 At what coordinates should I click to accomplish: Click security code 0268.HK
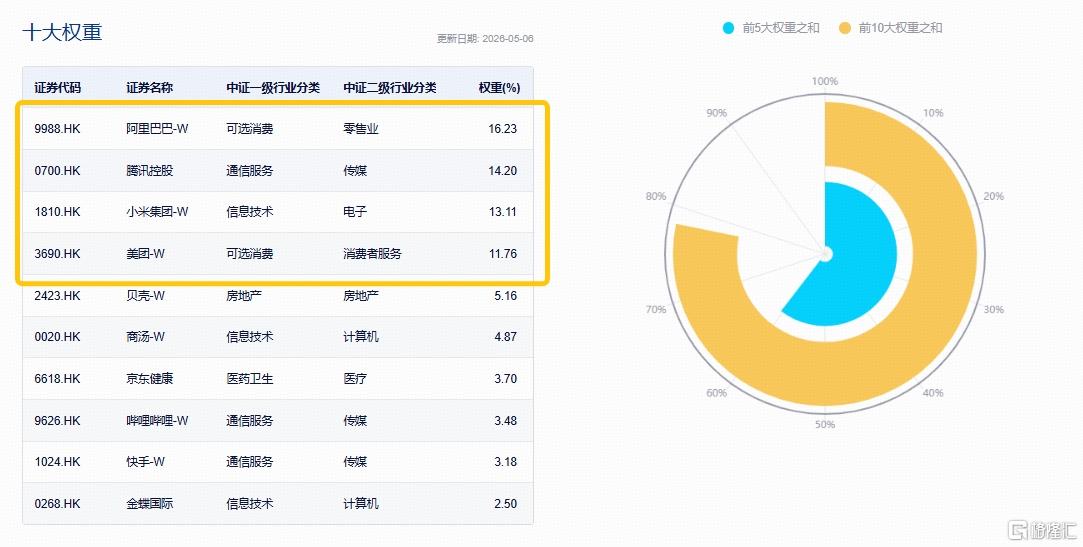[57, 504]
